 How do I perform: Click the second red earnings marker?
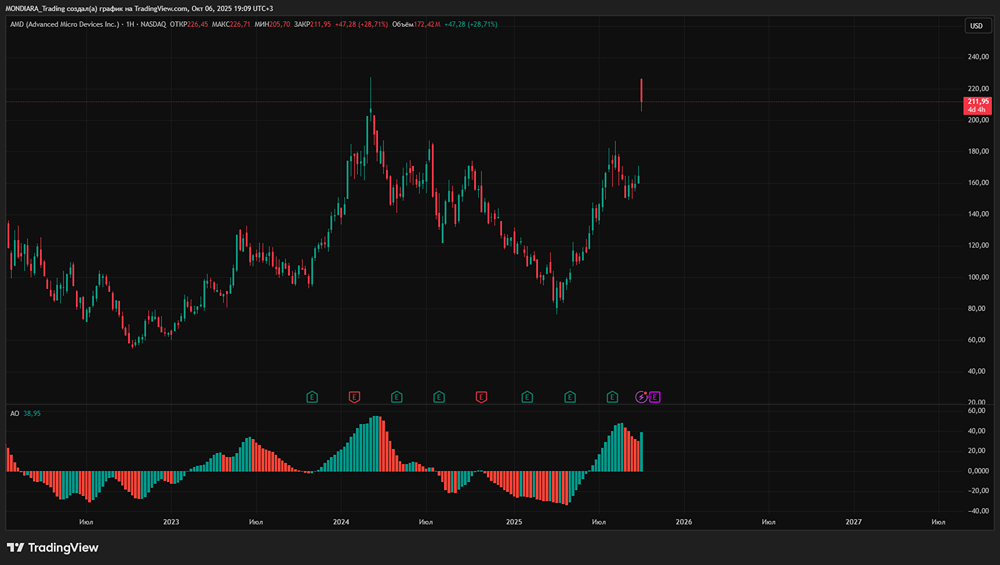point(481,397)
